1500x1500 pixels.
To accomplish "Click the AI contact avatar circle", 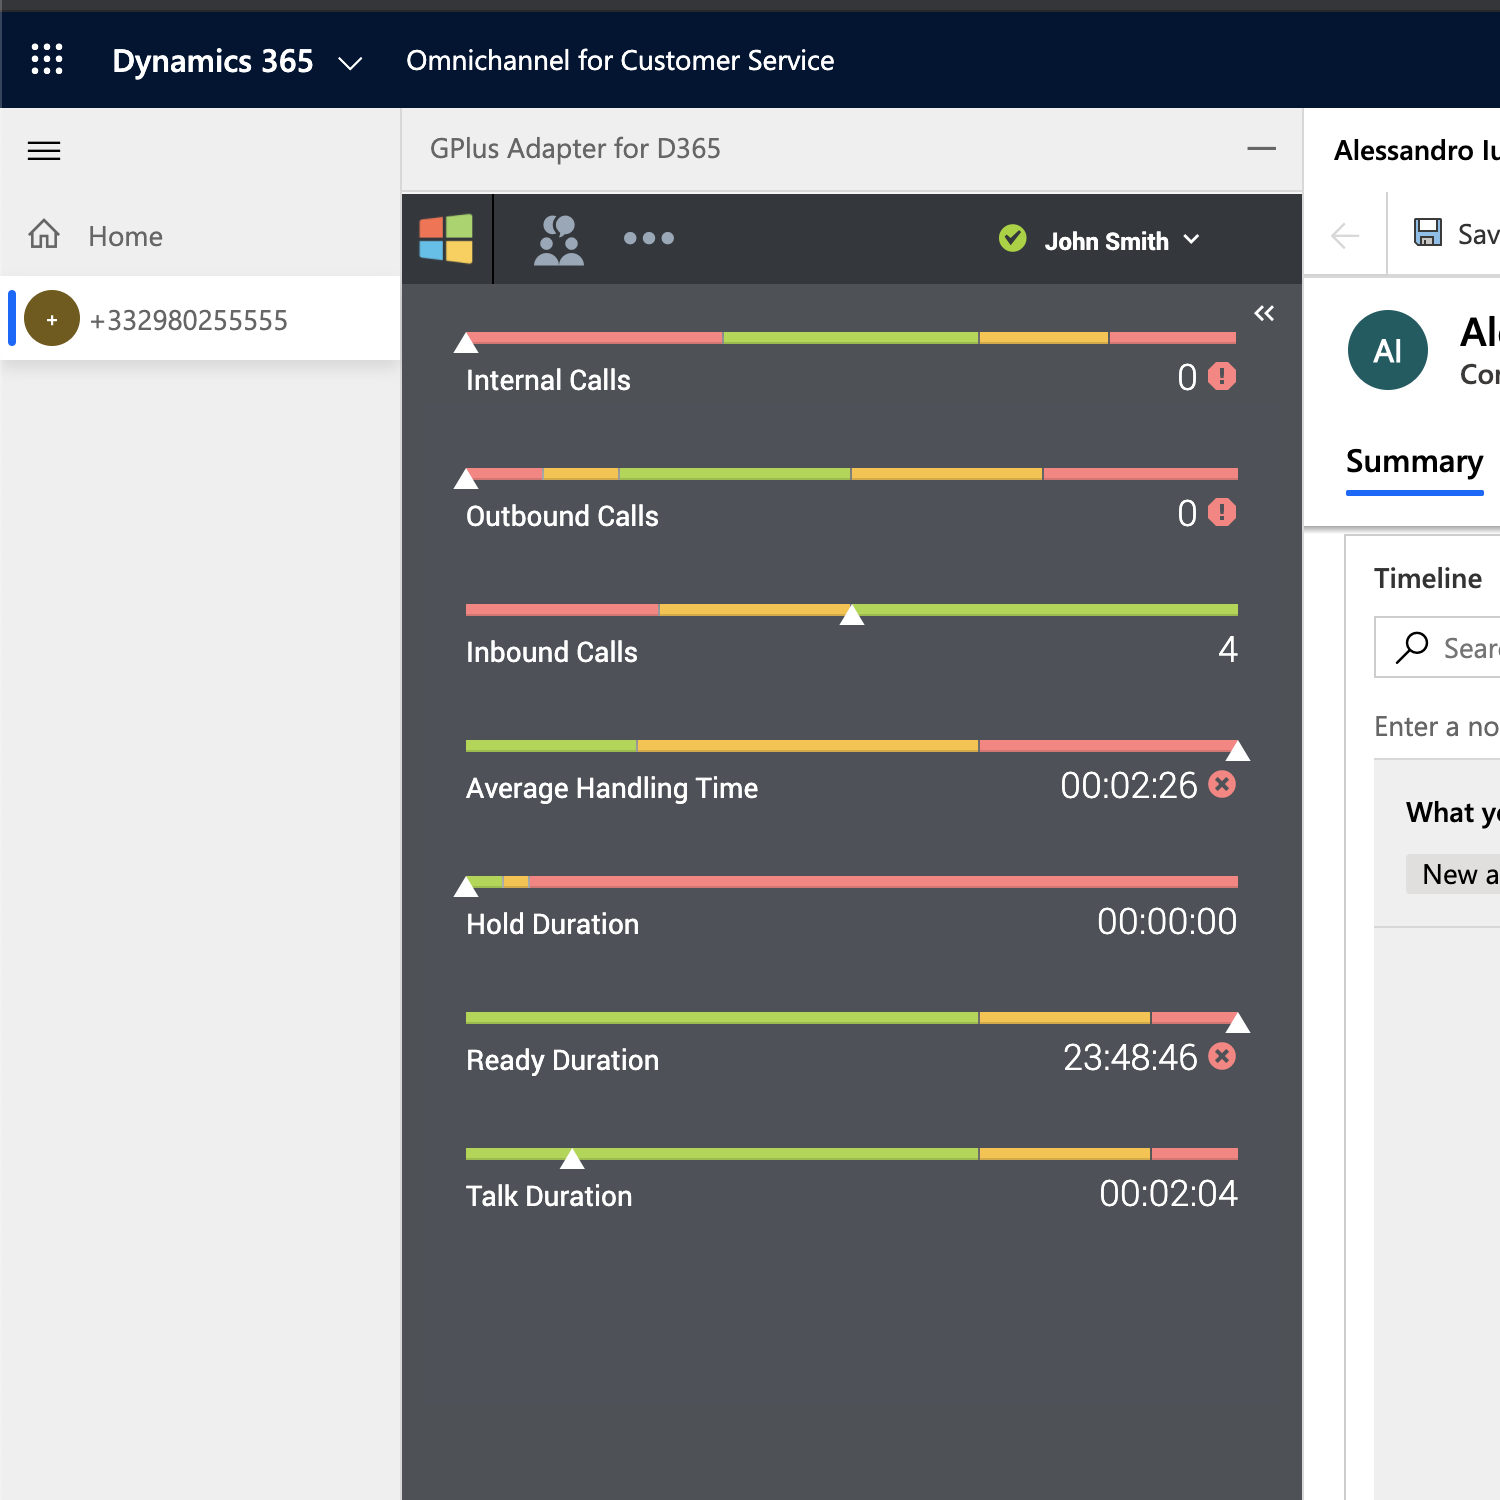I will [x=1388, y=350].
